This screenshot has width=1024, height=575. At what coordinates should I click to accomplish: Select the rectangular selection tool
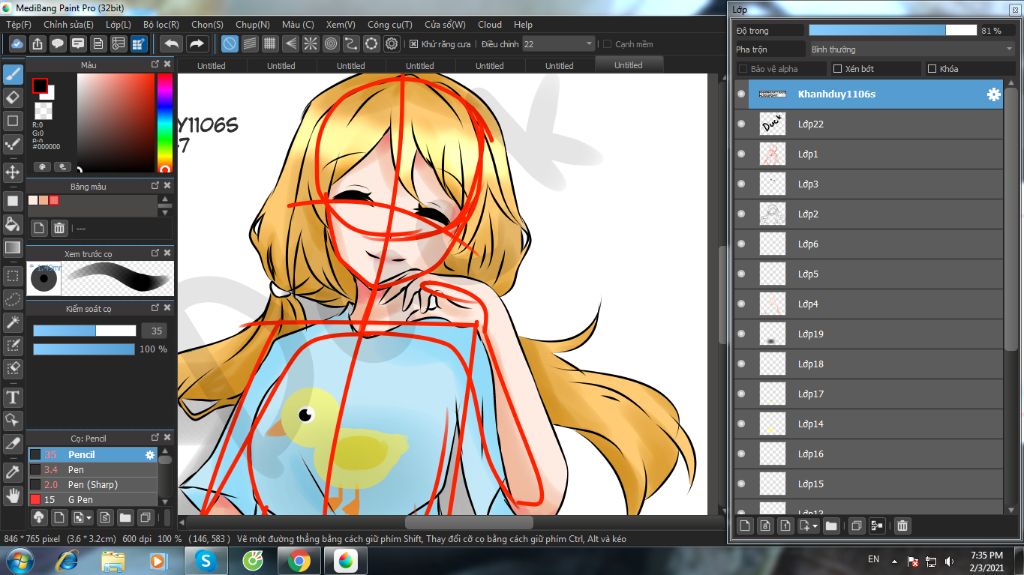coord(12,276)
